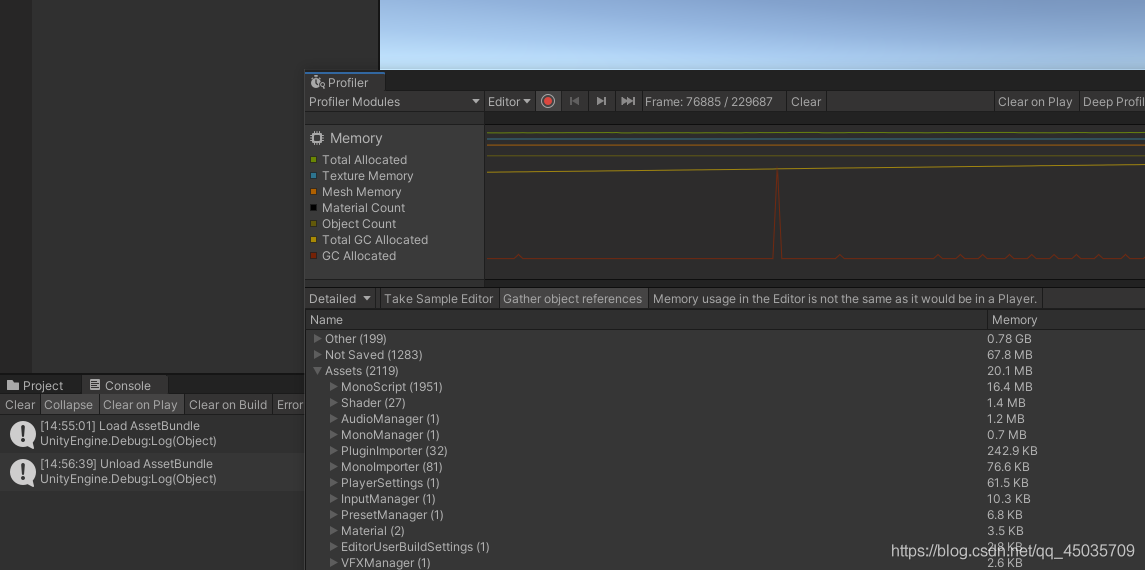Jump to the current last frame
The height and width of the screenshot is (570, 1145).
point(627,101)
